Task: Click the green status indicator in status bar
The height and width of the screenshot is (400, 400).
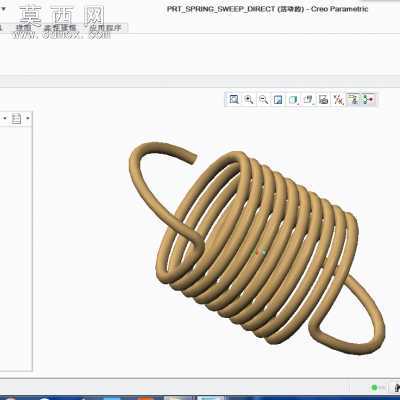Action: click(x=374, y=388)
